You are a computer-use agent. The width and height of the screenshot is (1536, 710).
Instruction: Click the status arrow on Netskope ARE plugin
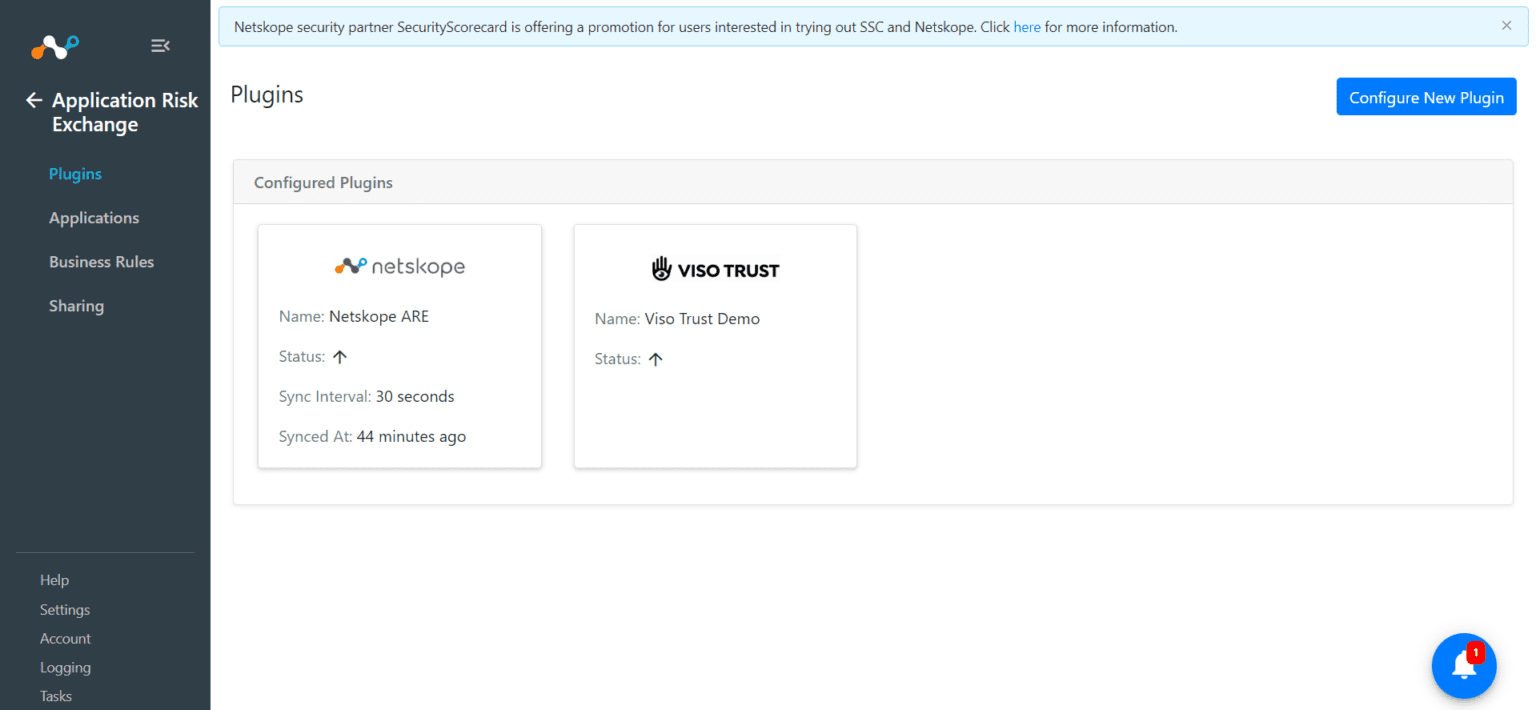[338, 356]
